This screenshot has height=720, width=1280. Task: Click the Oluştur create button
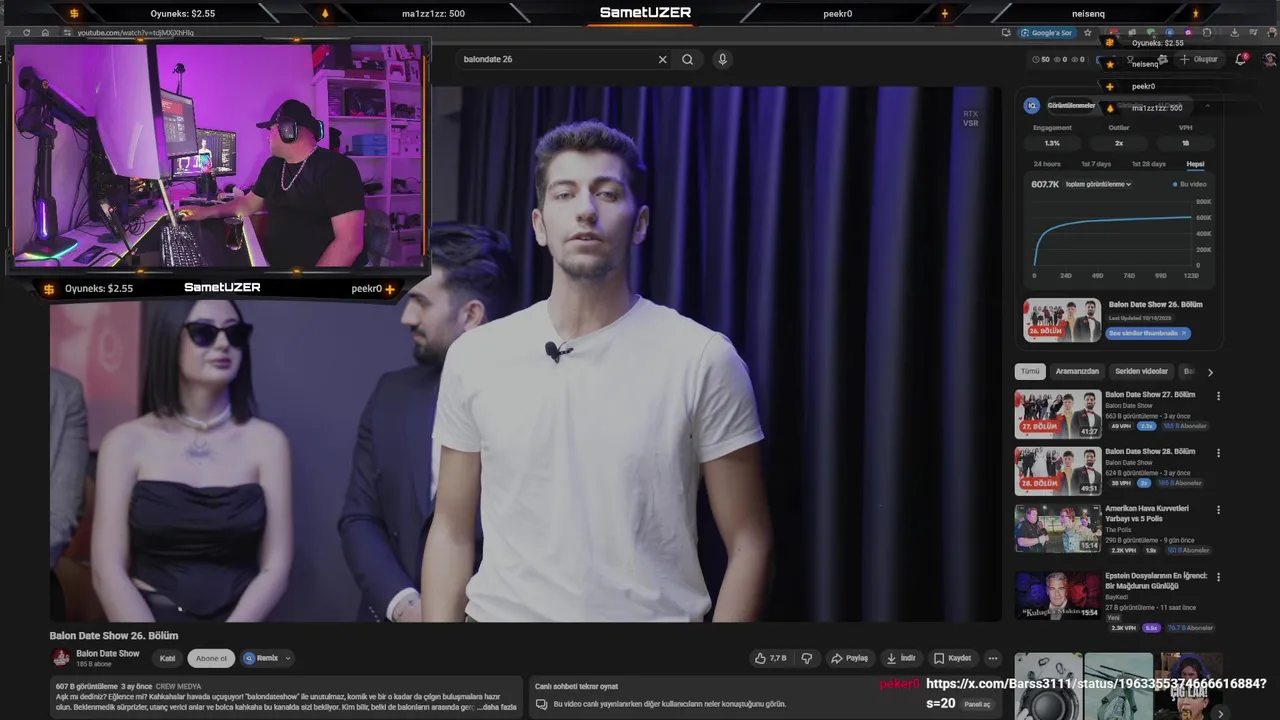(x=1199, y=59)
